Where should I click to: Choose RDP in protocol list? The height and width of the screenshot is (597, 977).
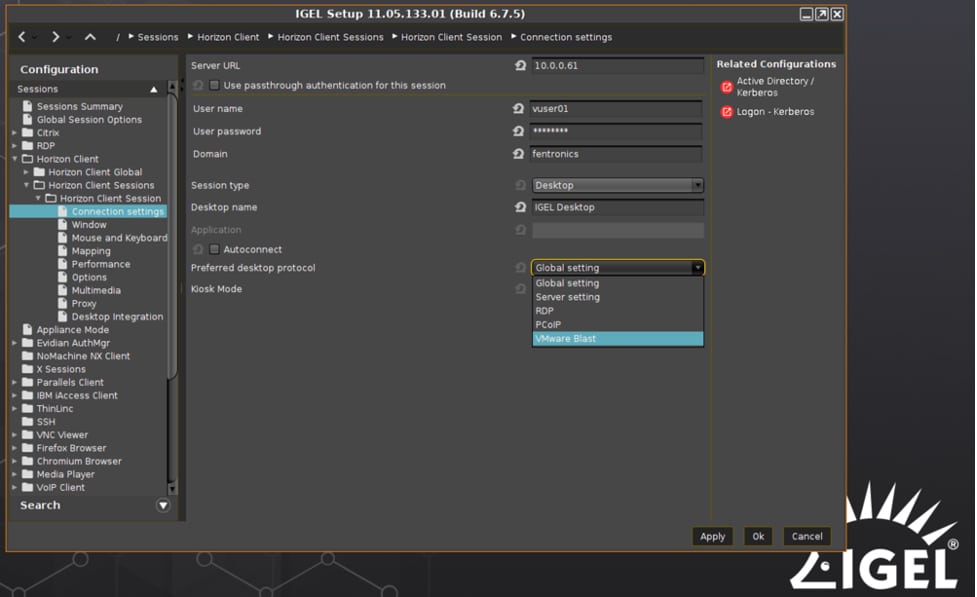pos(617,311)
